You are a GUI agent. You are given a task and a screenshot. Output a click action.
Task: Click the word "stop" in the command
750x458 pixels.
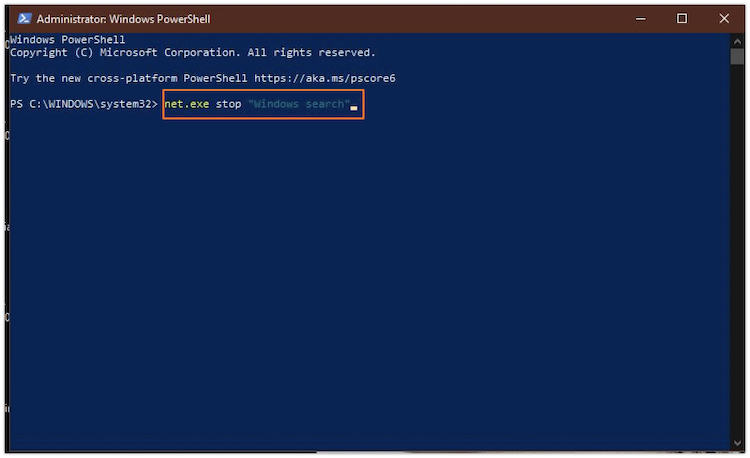(228, 104)
